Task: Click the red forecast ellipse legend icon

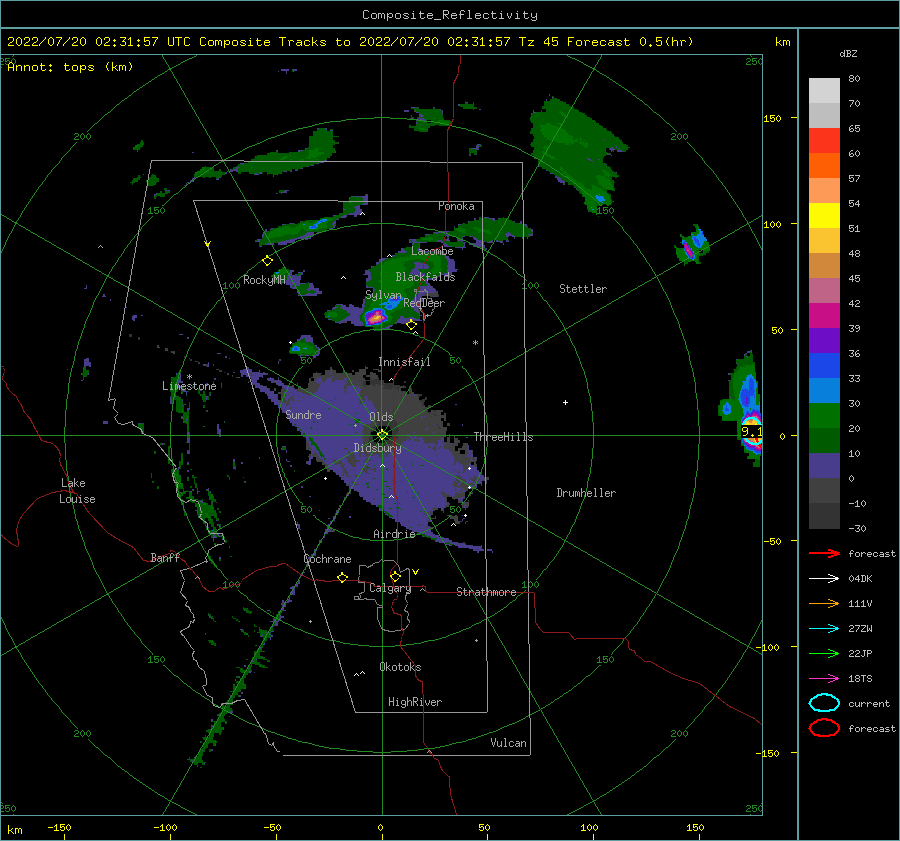Action: [x=824, y=728]
